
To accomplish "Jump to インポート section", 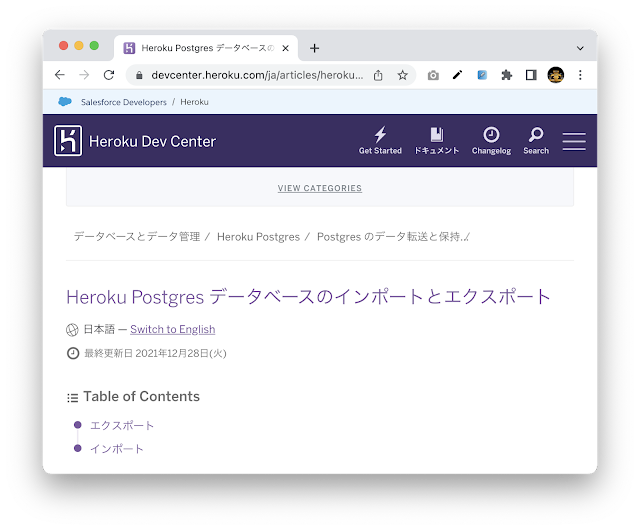I will click(x=116, y=449).
